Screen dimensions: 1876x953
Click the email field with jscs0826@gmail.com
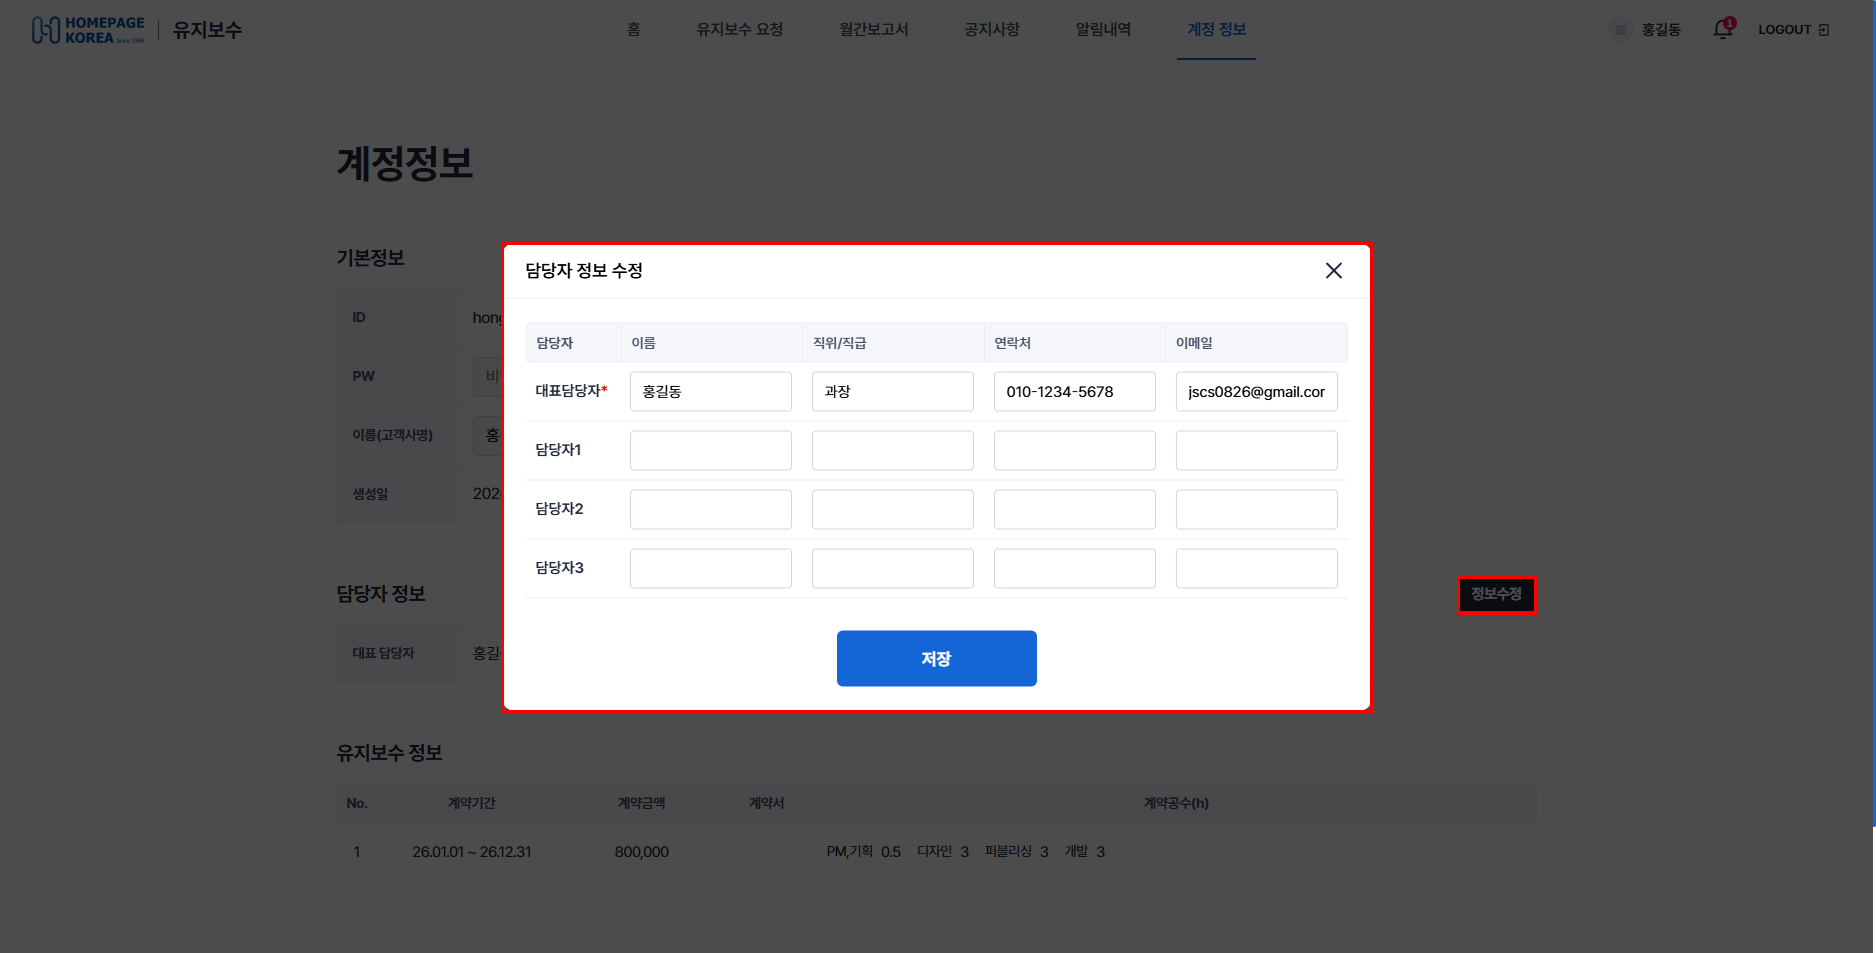1256,391
